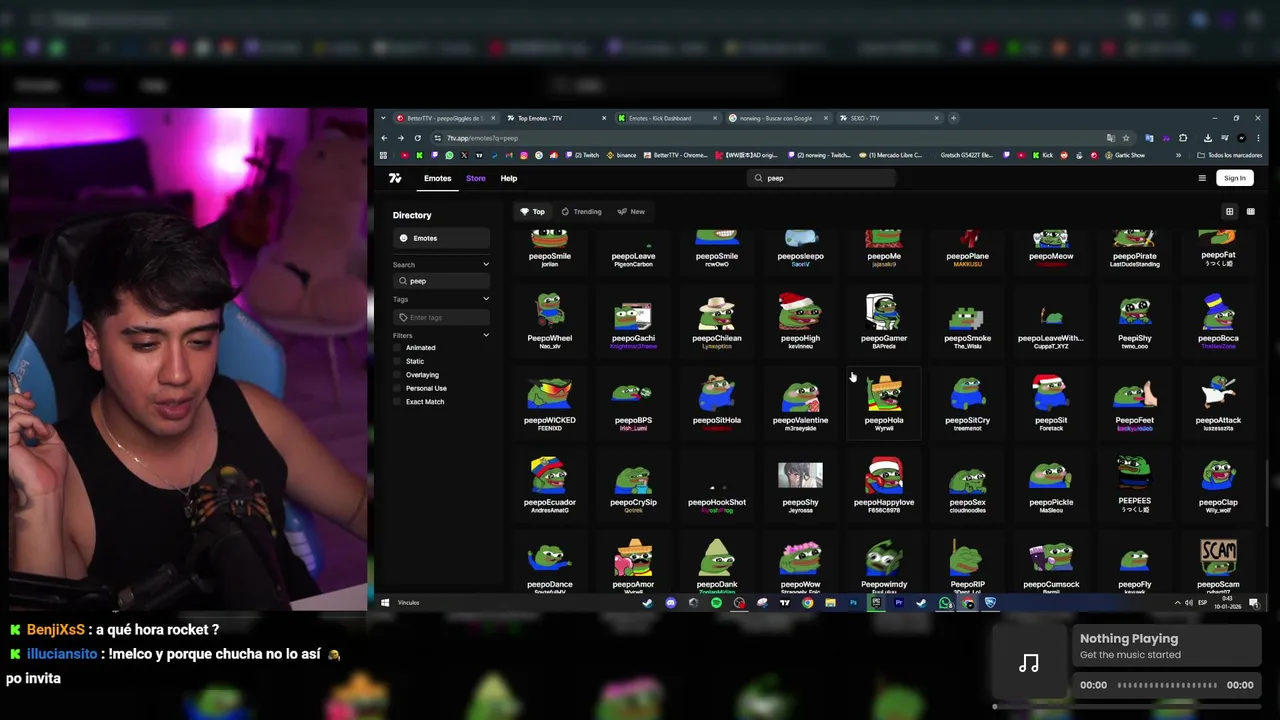Open the binance bookmark
The image size is (1280, 720).
tap(621, 155)
